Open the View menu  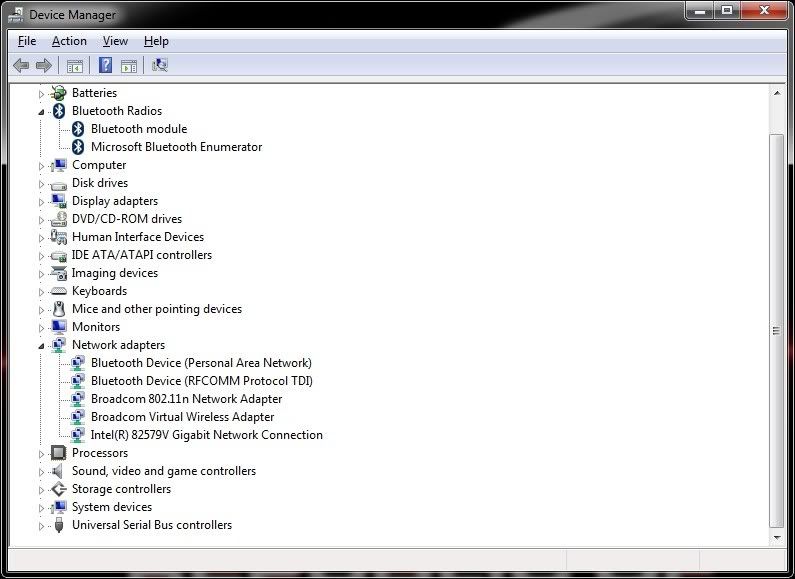115,41
